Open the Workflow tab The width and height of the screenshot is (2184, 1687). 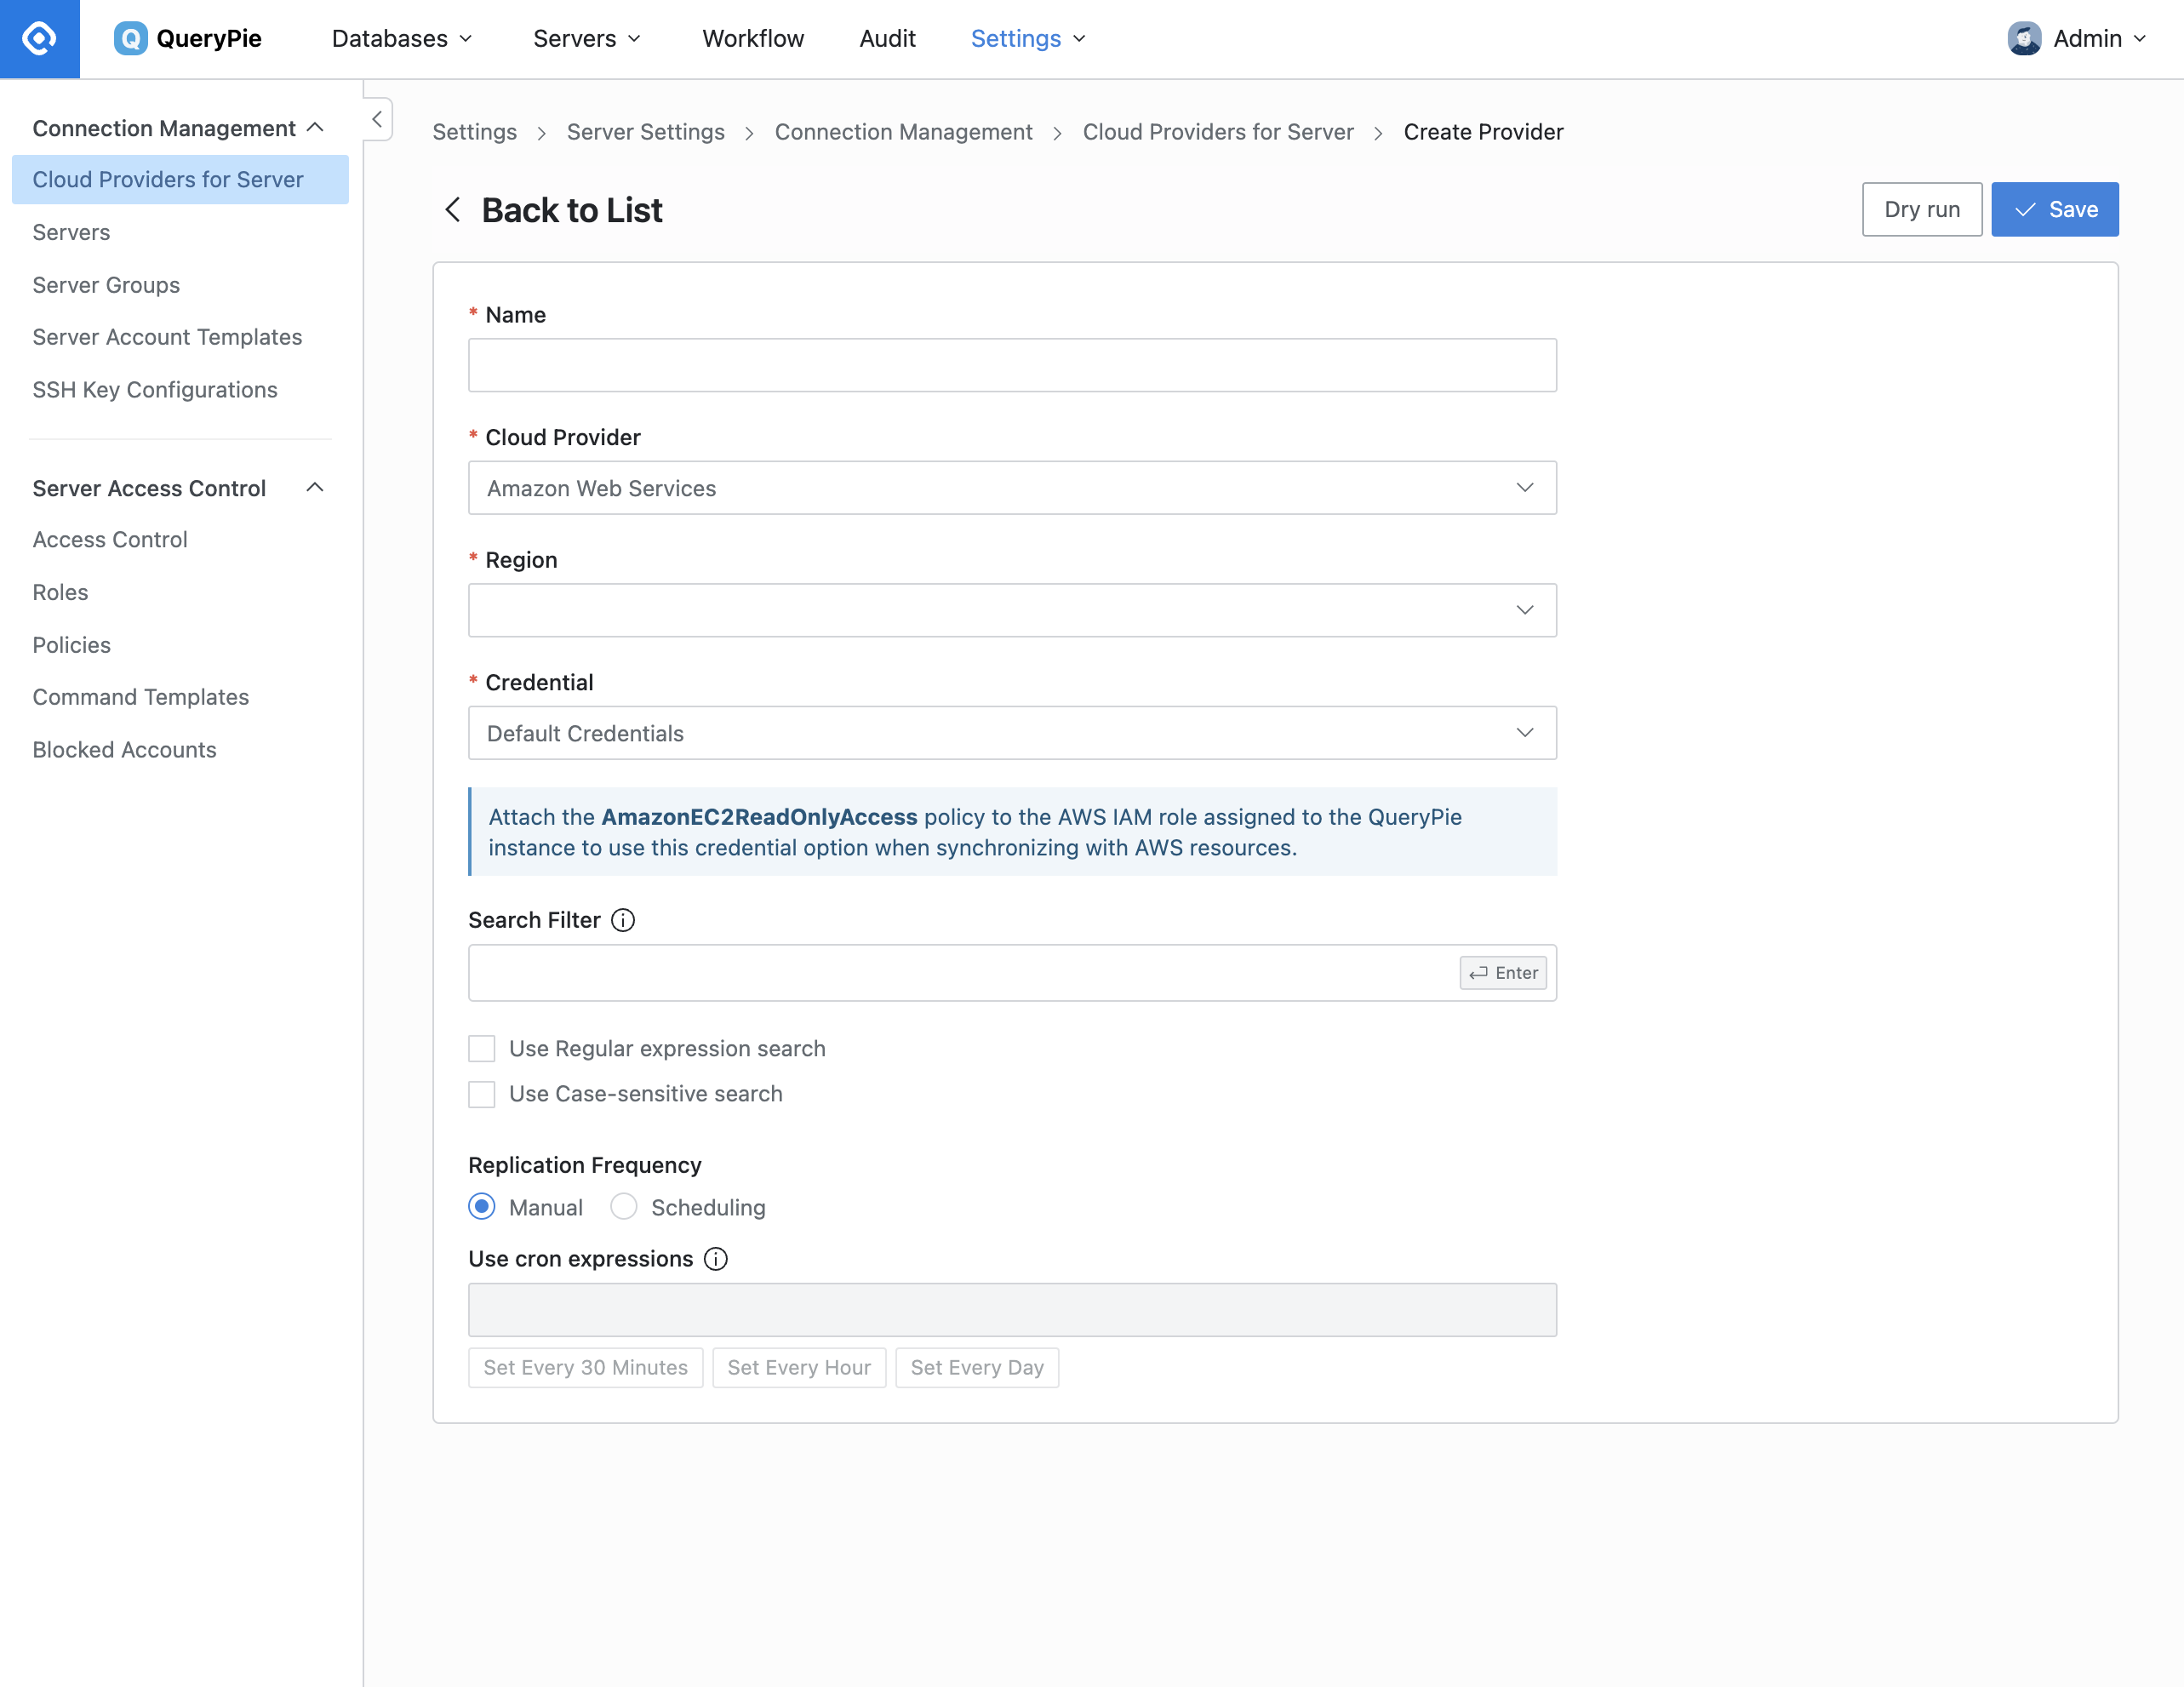(x=753, y=39)
